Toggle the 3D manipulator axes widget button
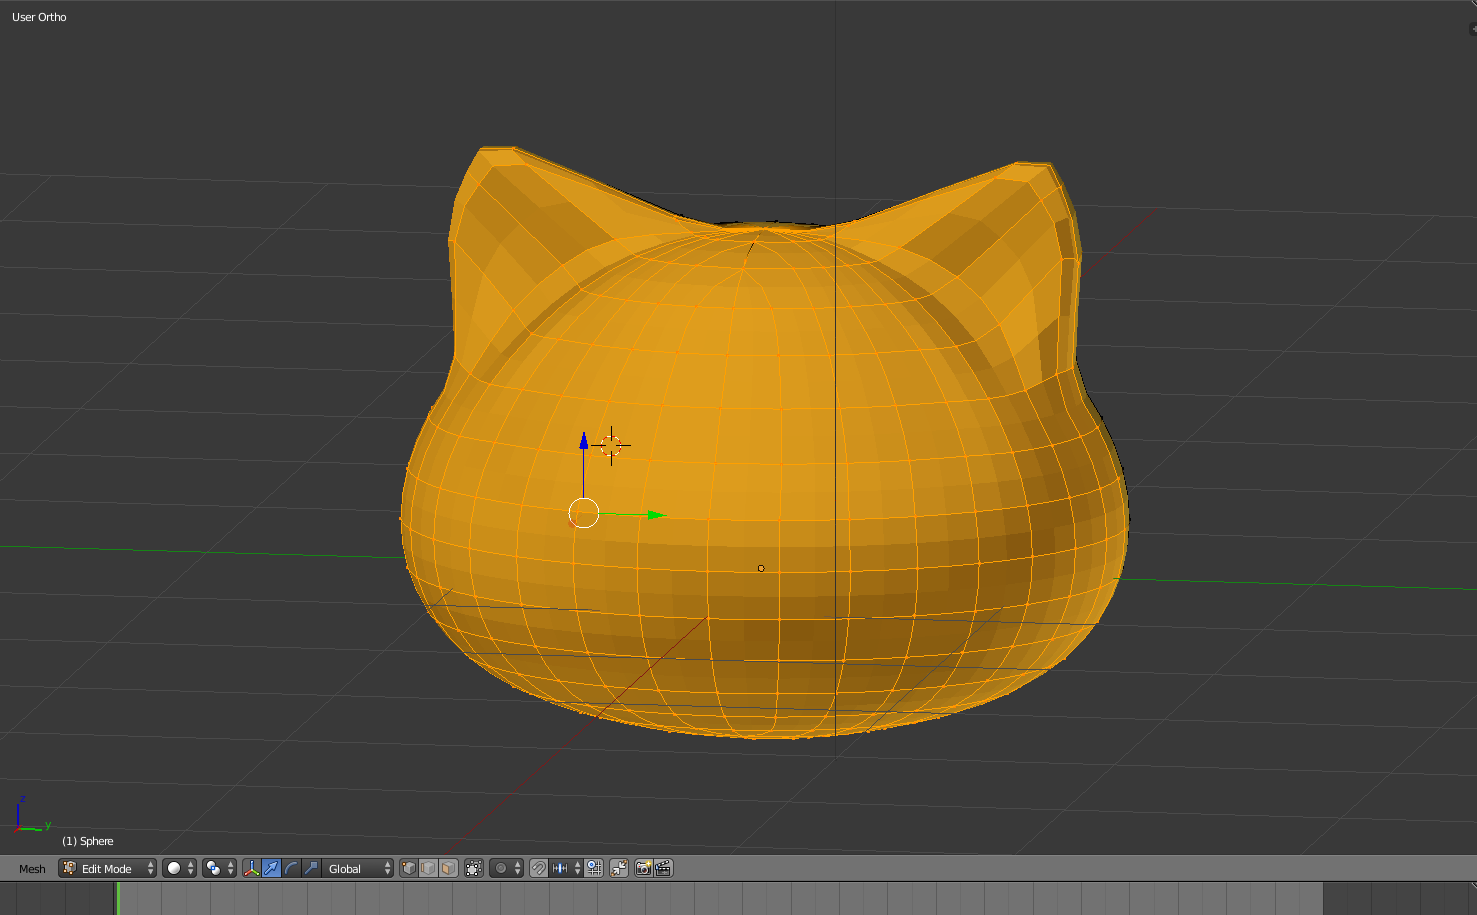The image size is (1477, 915). point(251,869)
